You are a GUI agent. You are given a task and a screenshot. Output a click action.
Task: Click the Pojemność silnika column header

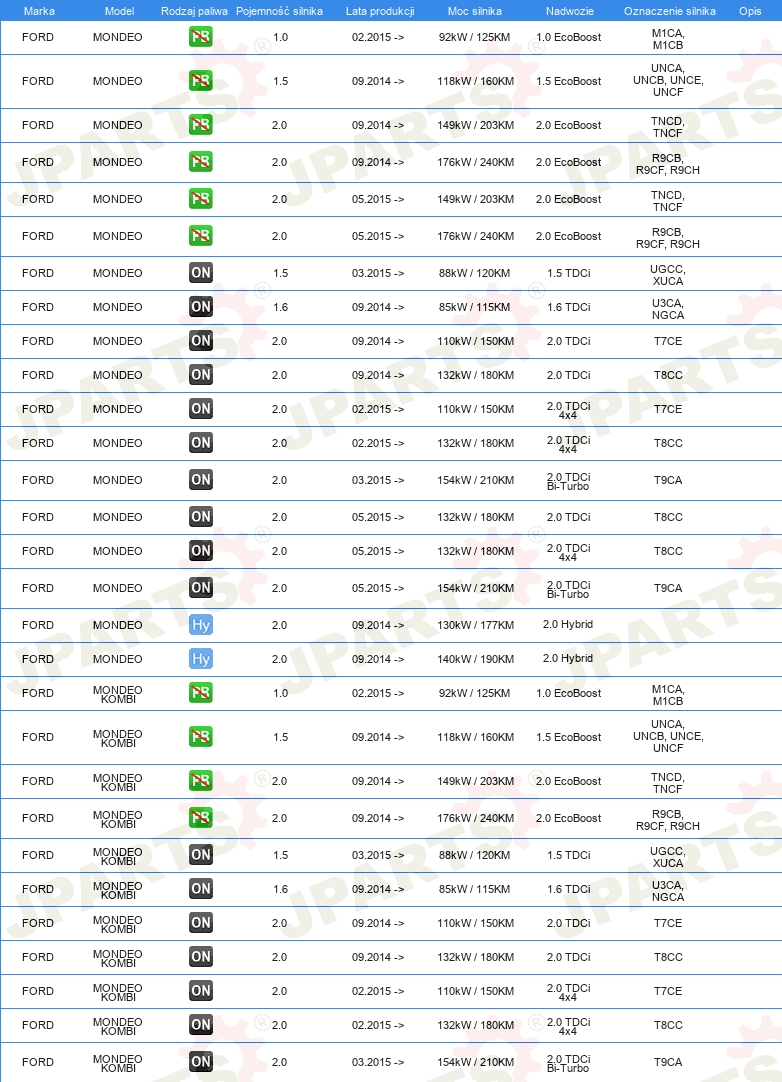280,11
